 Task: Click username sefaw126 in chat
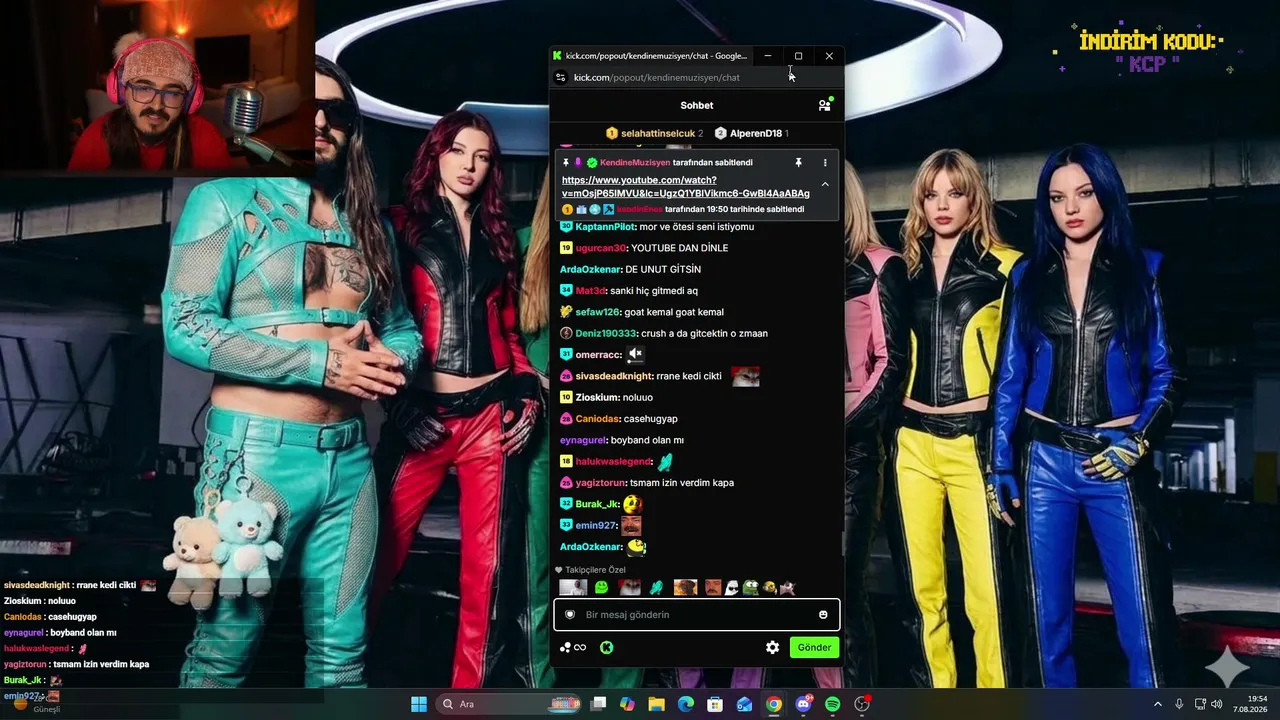click(597, 312)
